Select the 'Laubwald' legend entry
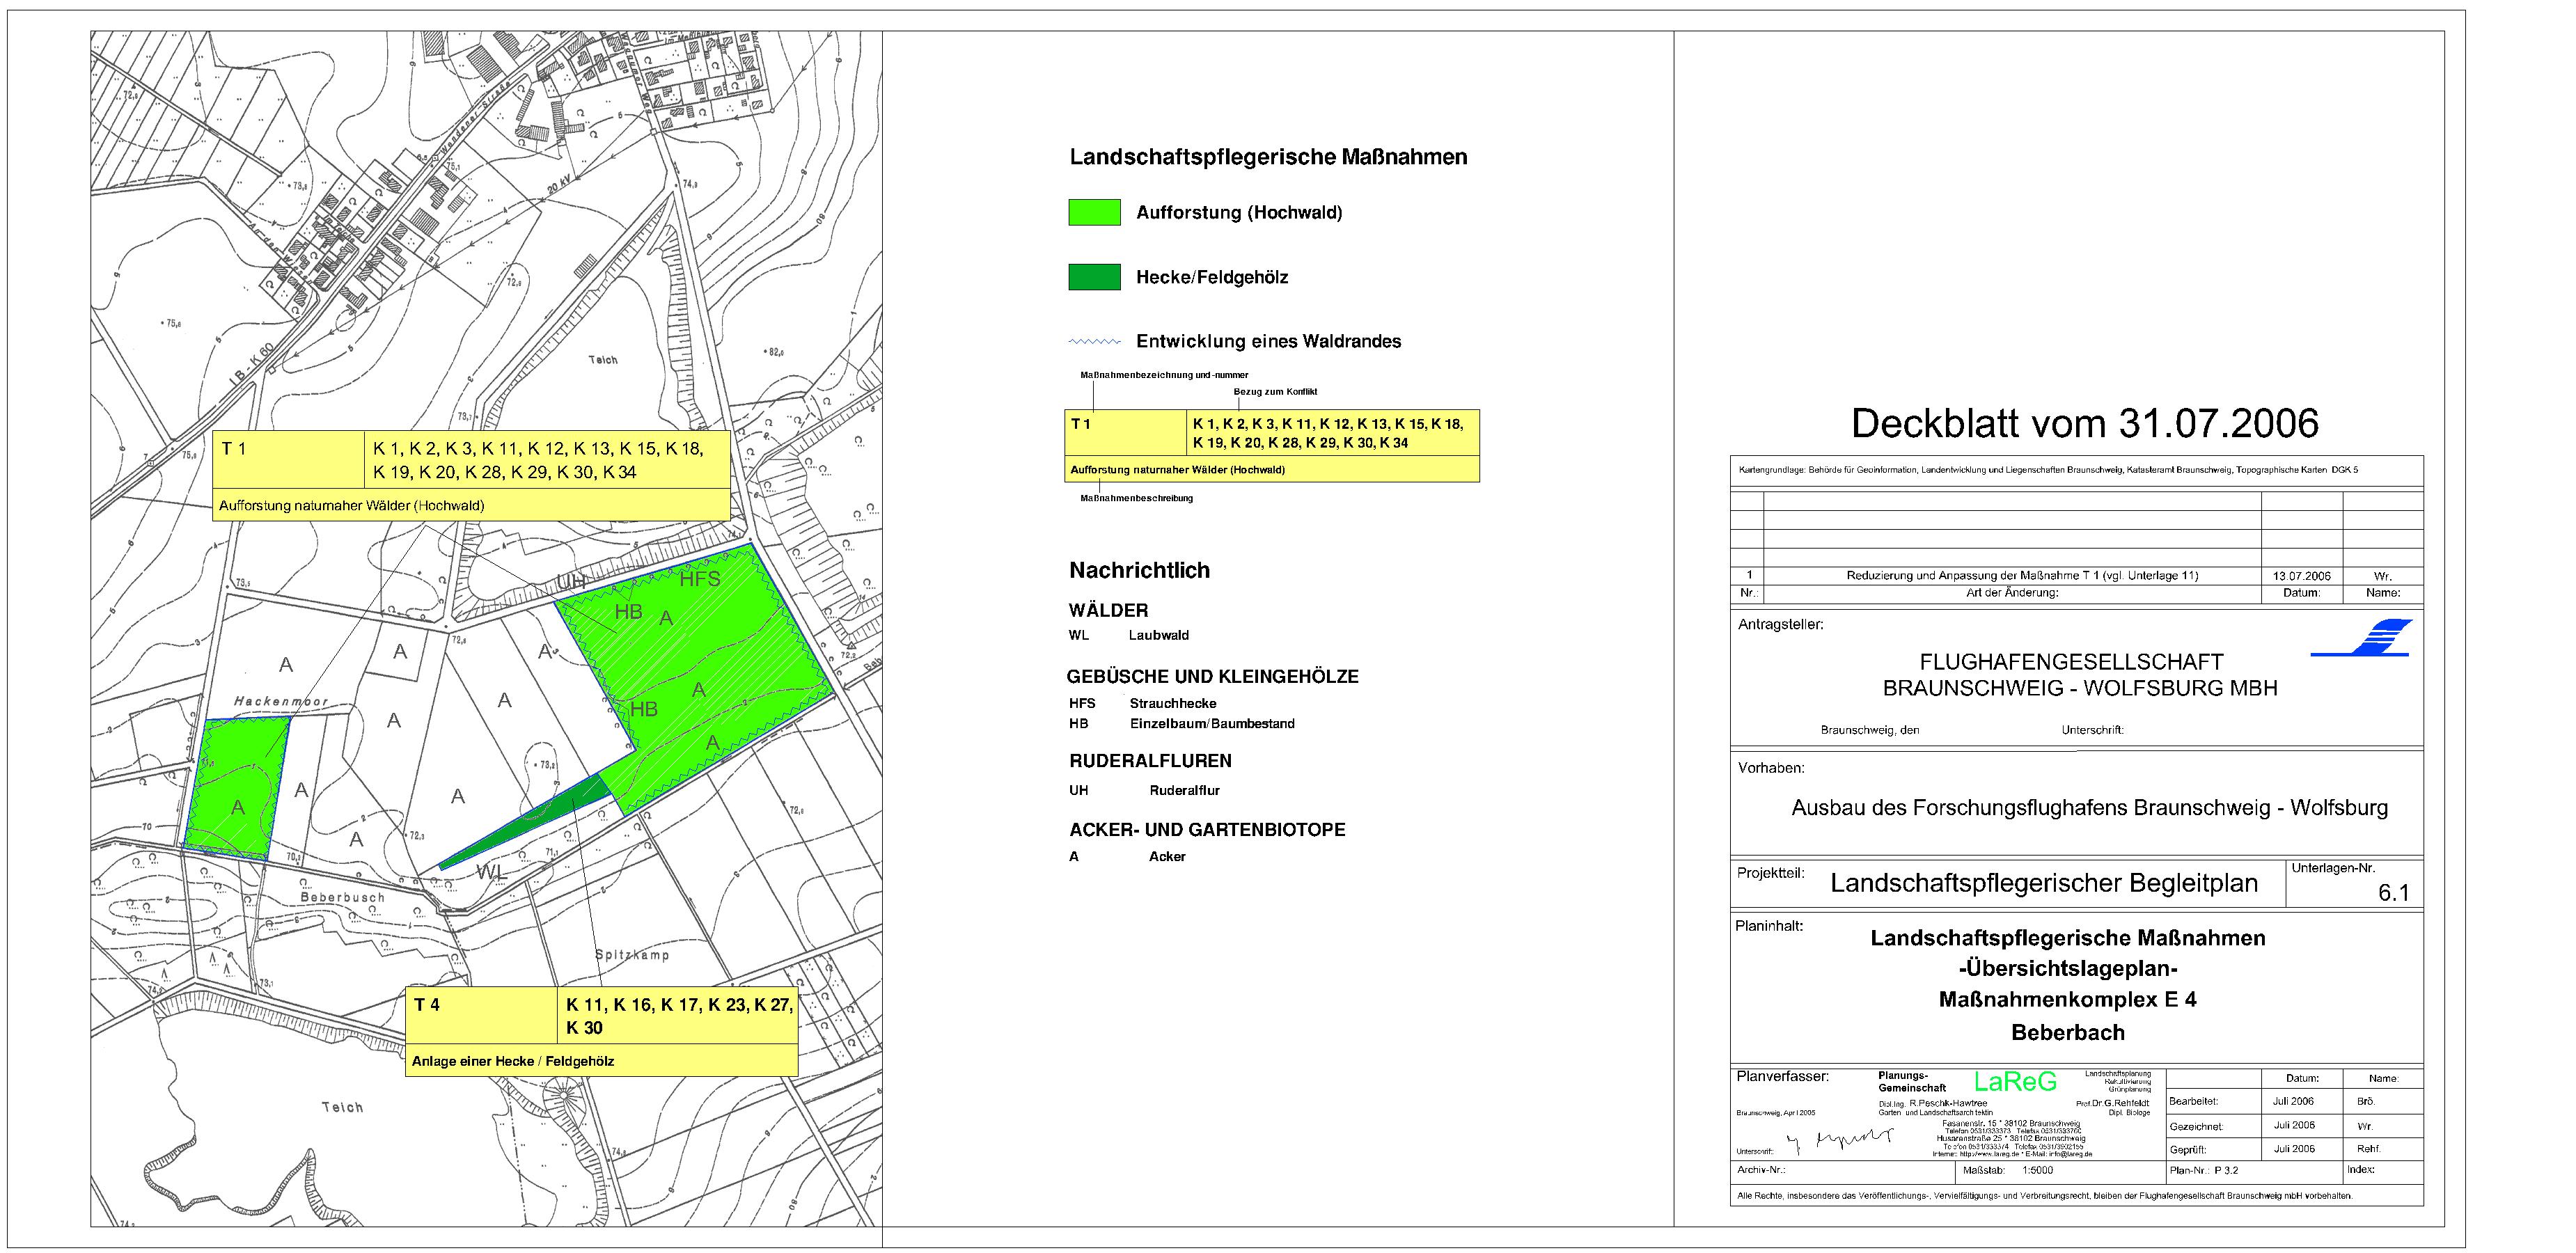 pos(1159,635)
